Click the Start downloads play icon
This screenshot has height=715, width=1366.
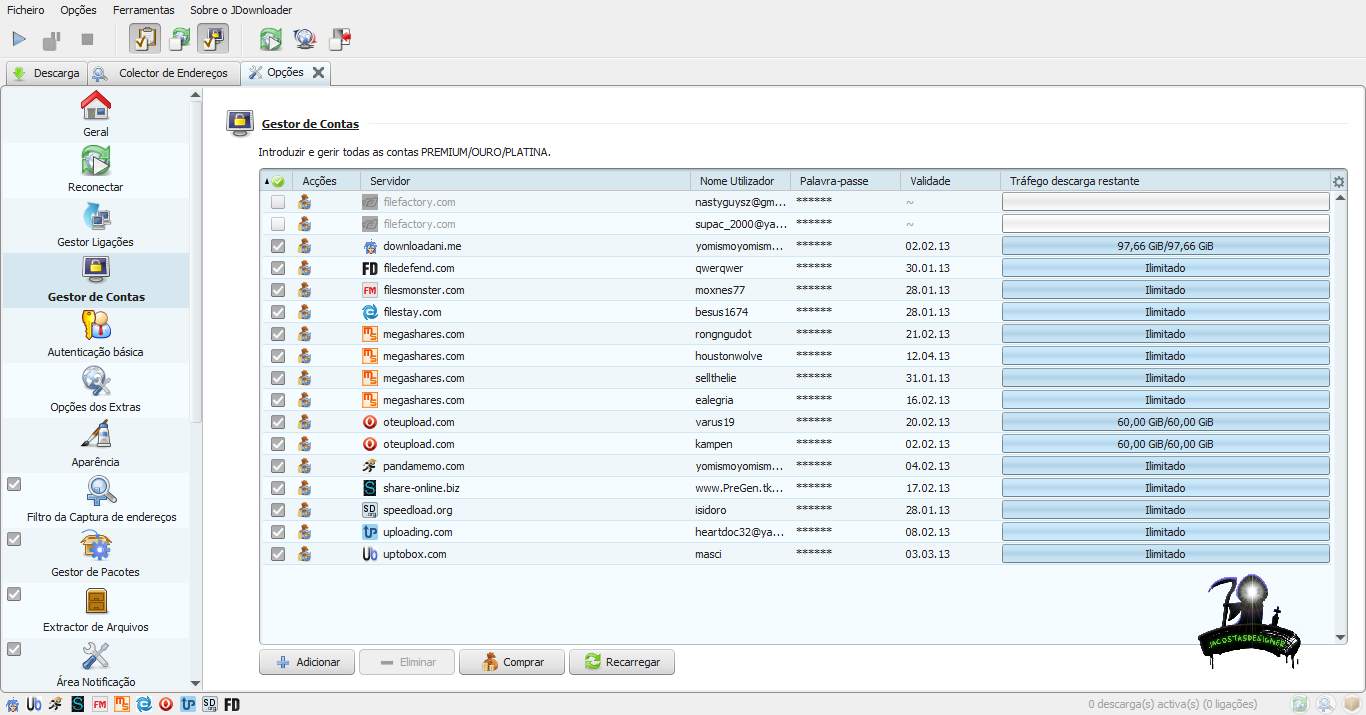pos(19,40)
